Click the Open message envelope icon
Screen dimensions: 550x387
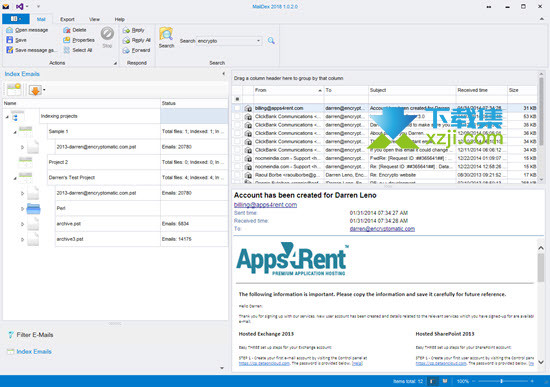9,30
